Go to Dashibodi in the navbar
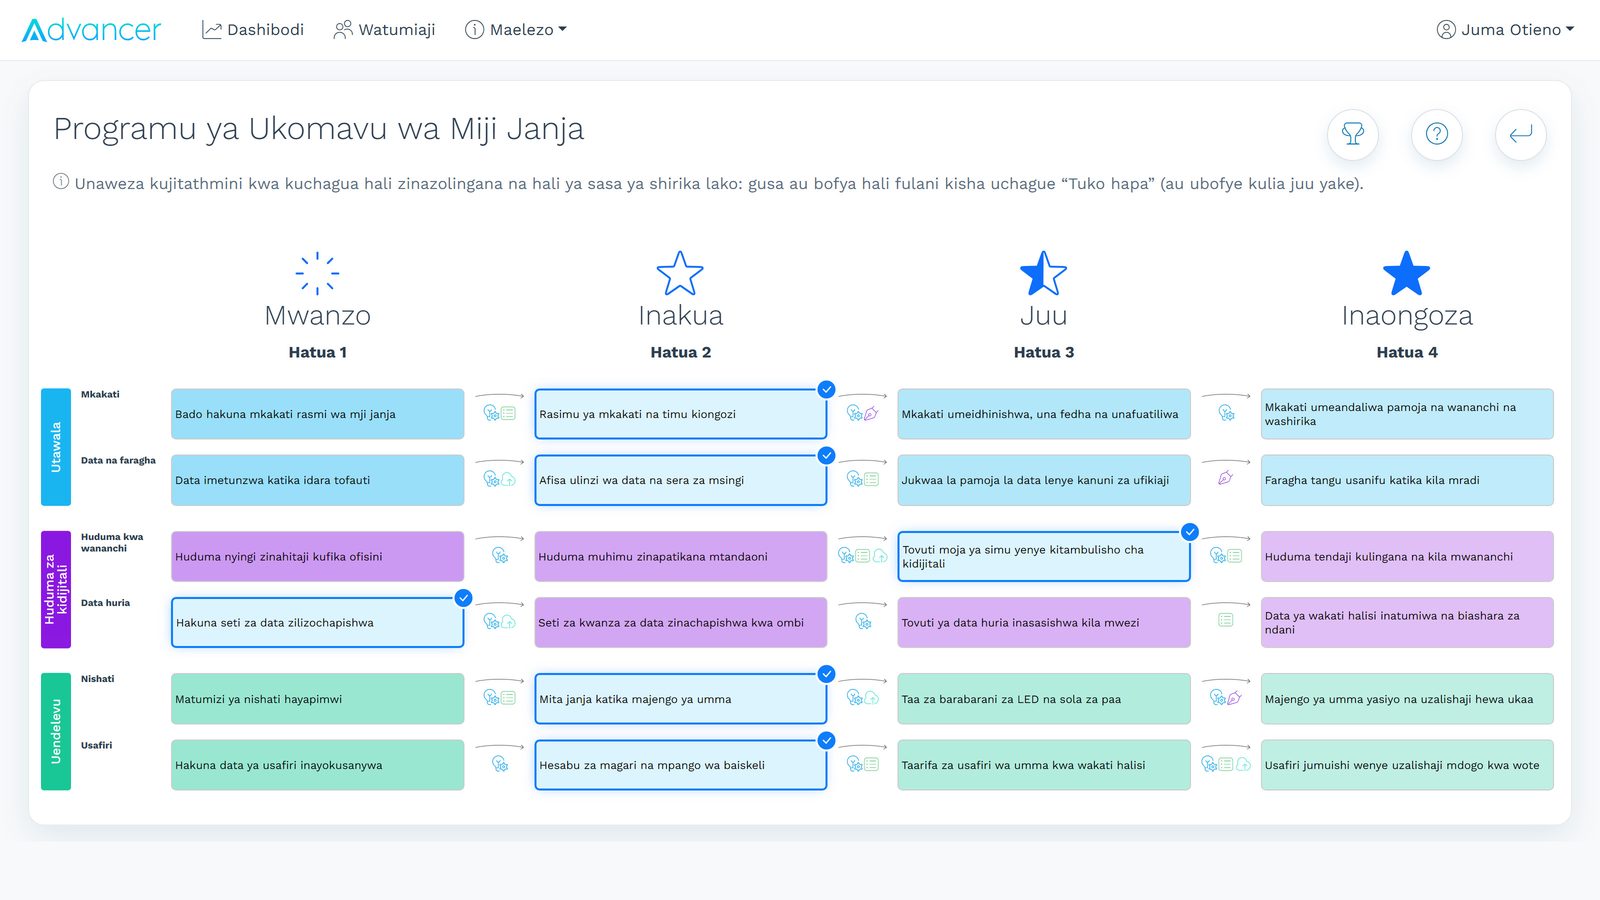Screen dimensions: 1600x900 coord(253,30)
